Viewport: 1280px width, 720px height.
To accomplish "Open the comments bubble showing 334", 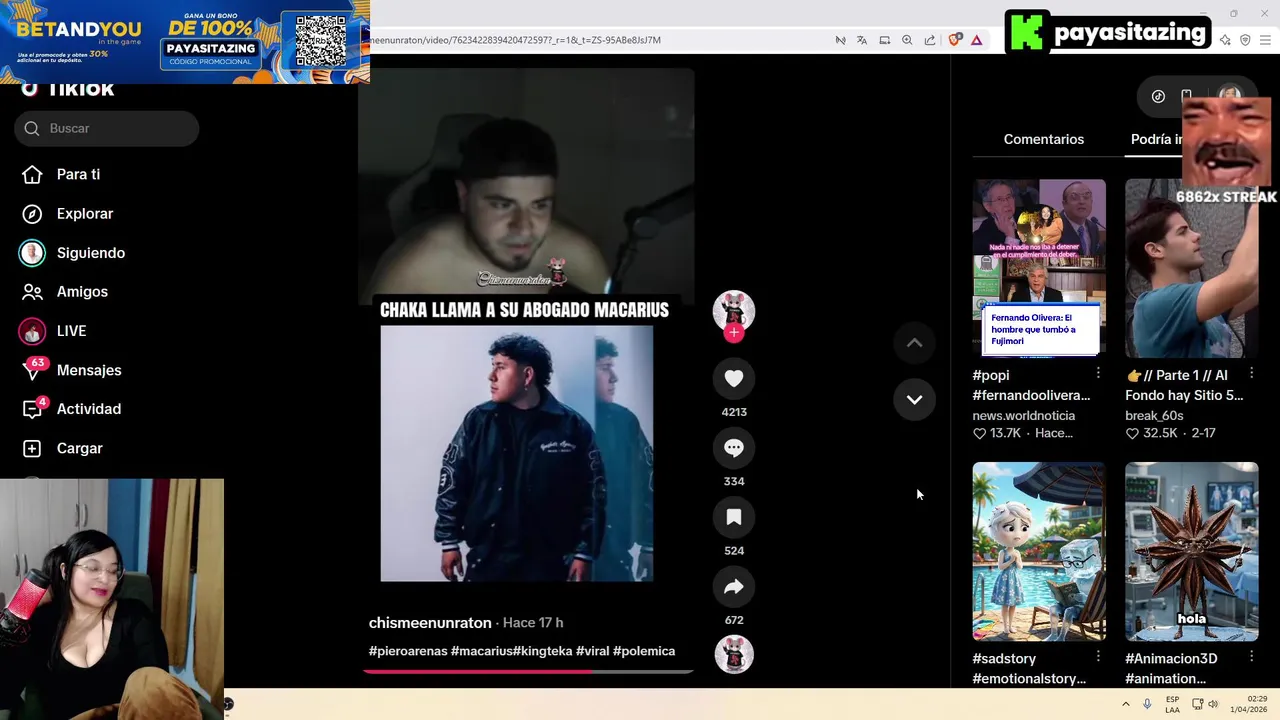I will [x=734, y=448].
